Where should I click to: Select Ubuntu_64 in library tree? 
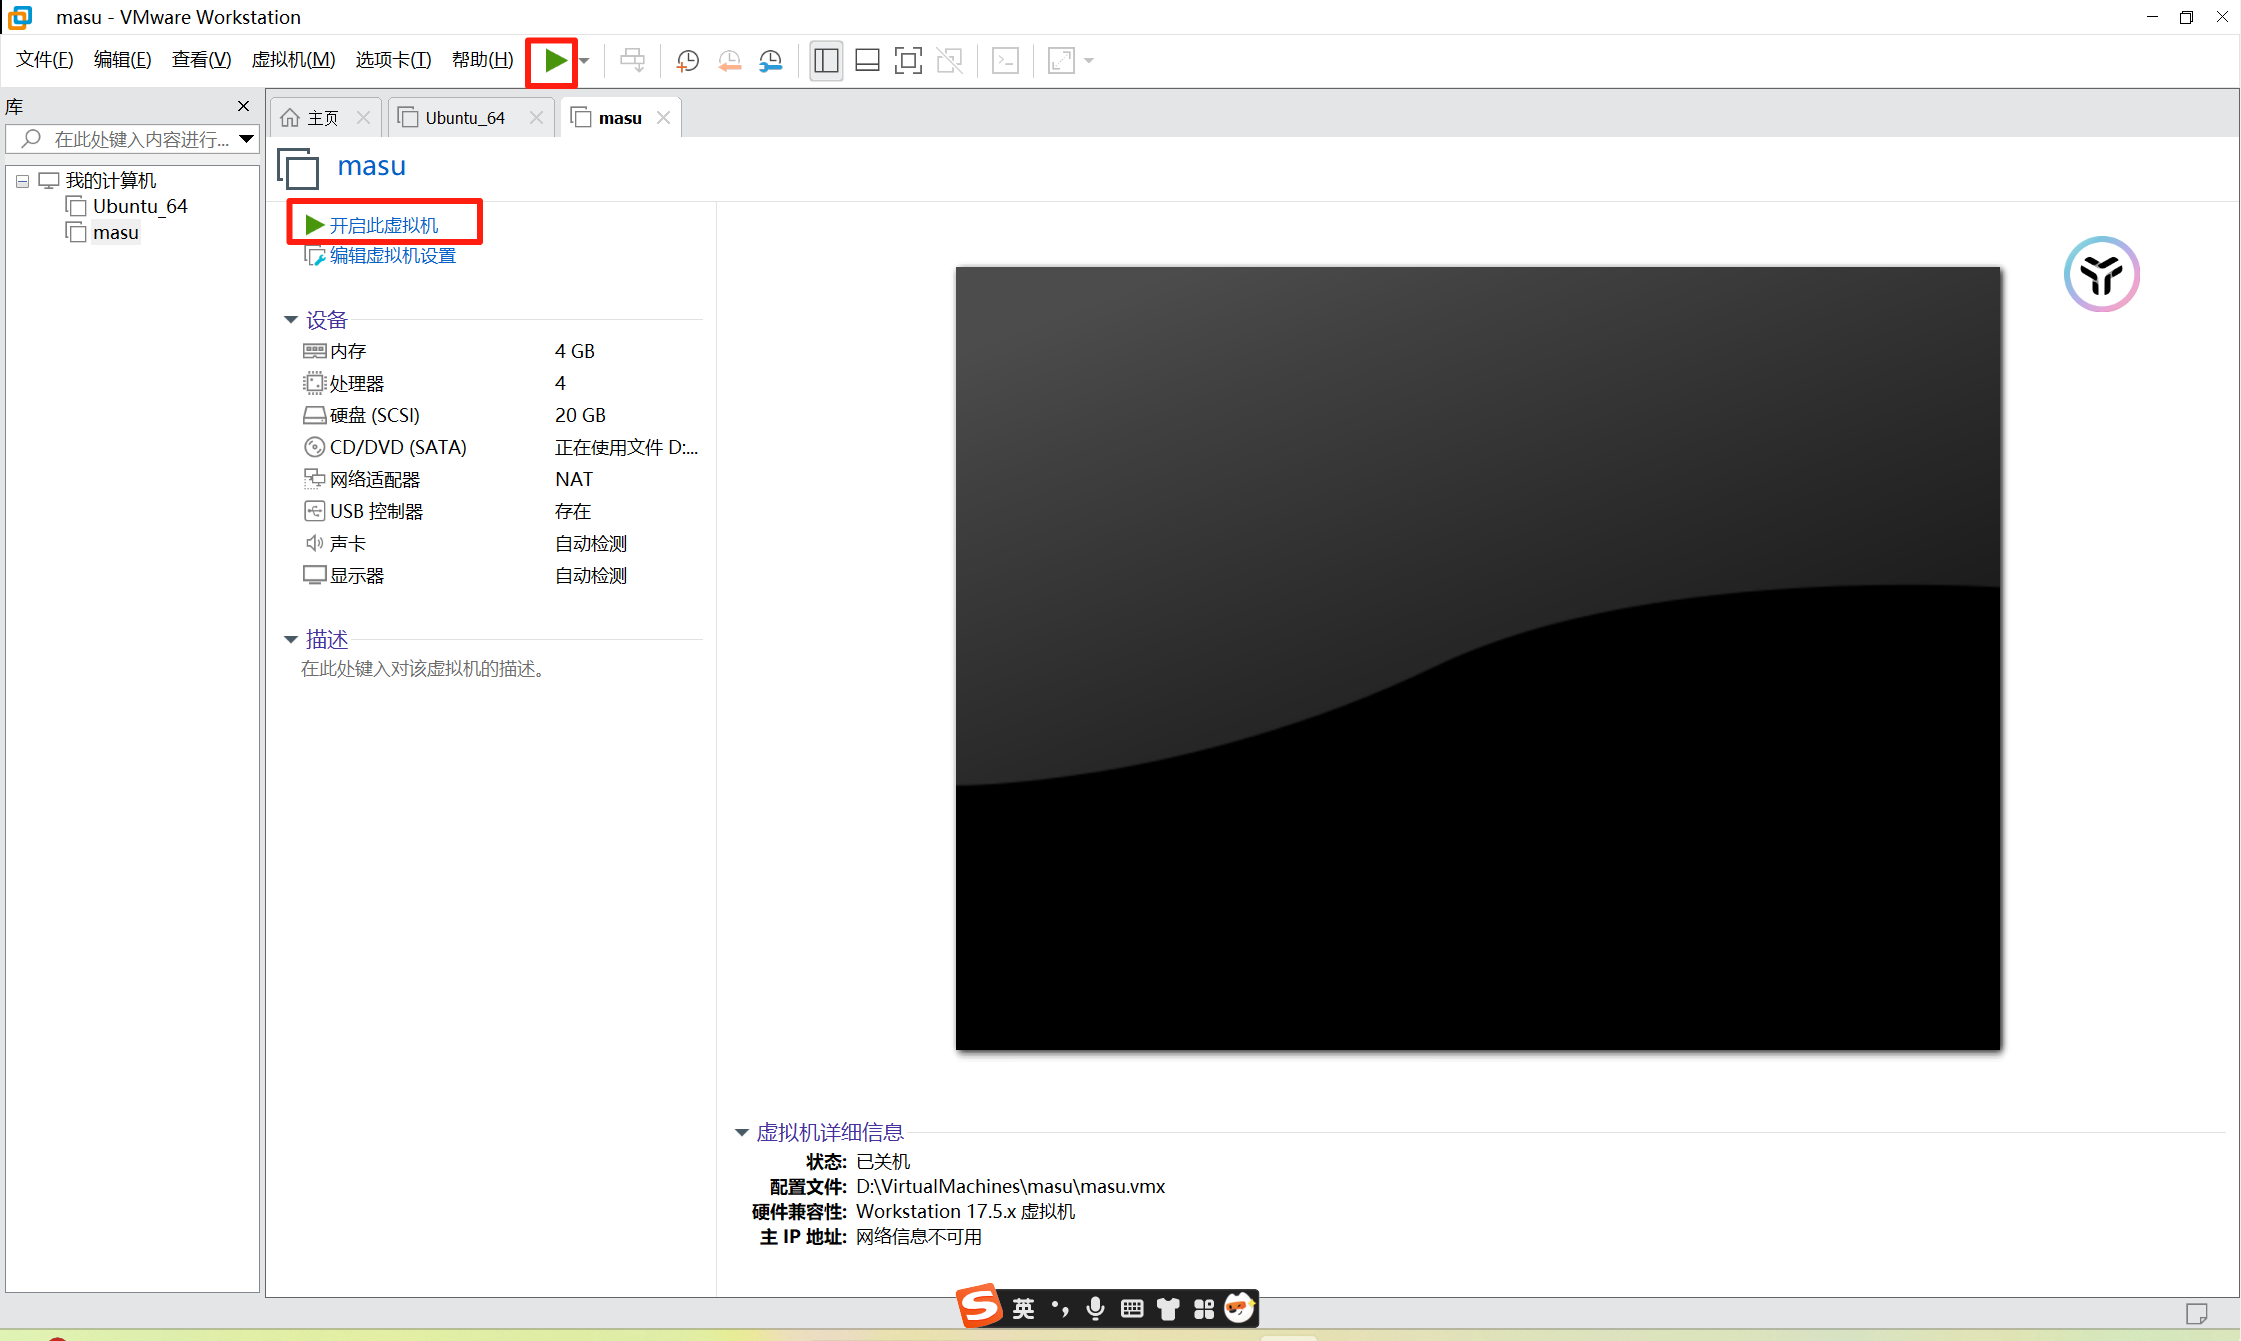pyautogui.click(x=140, y=206)
